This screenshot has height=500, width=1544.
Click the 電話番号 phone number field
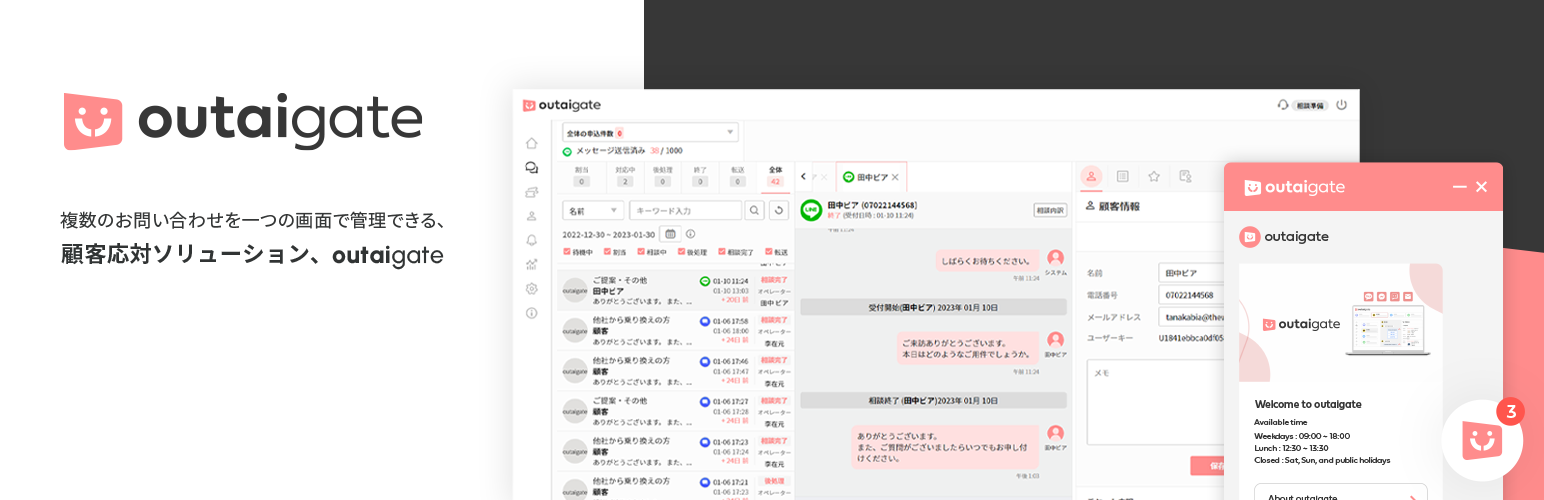pyautogui.click(x=1192, y=295)
